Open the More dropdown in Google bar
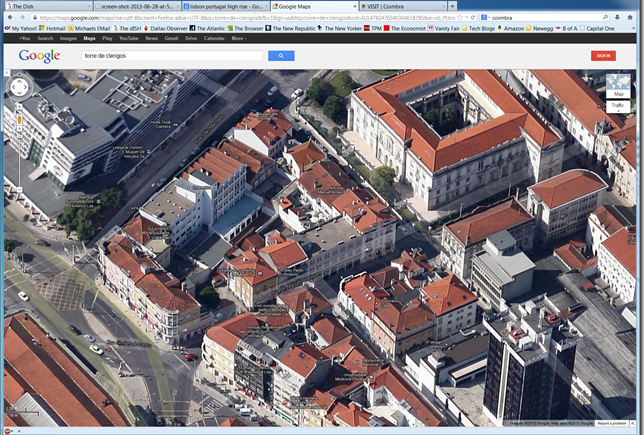 [x=240, y=38]
